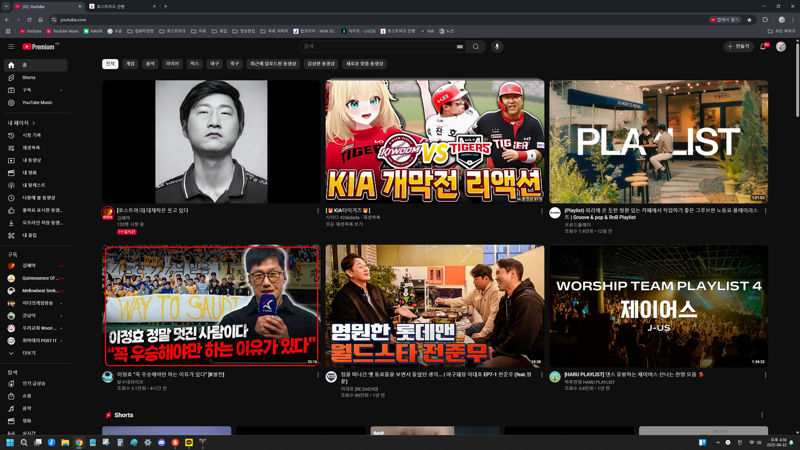Open the notifications bell
This screenshot has height=450, width=800.
point(764,46)
